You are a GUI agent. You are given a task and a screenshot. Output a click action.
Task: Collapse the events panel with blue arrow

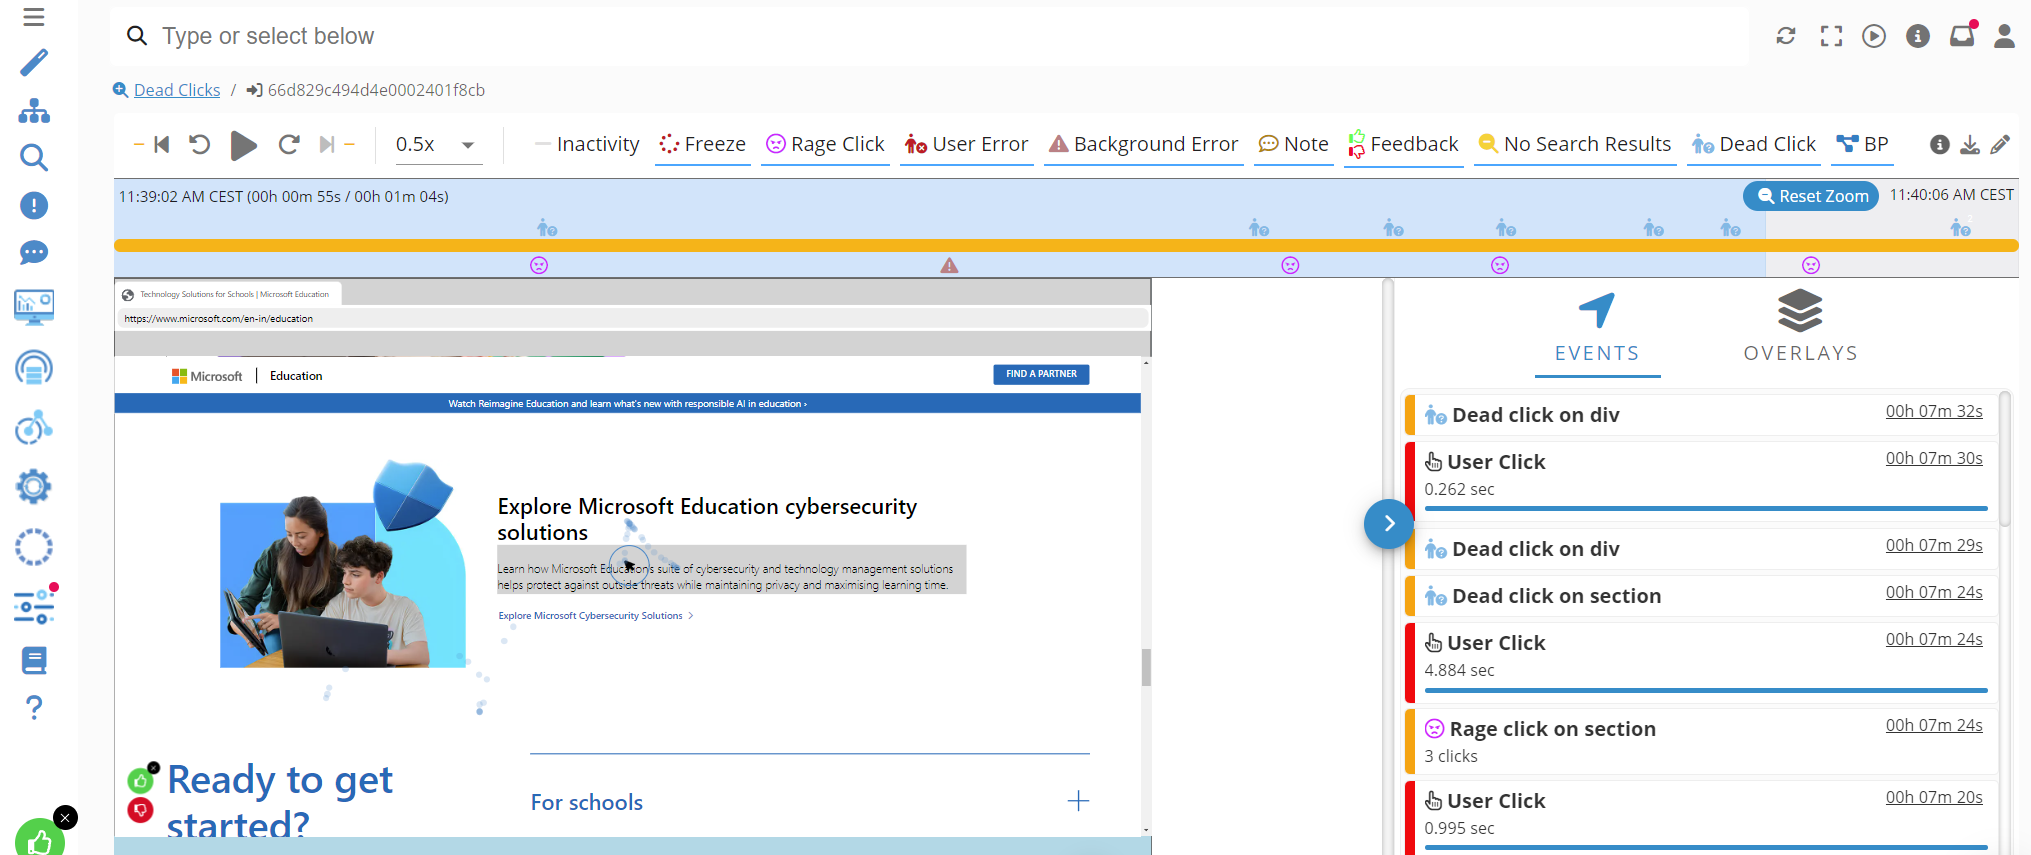(1388, 523)
